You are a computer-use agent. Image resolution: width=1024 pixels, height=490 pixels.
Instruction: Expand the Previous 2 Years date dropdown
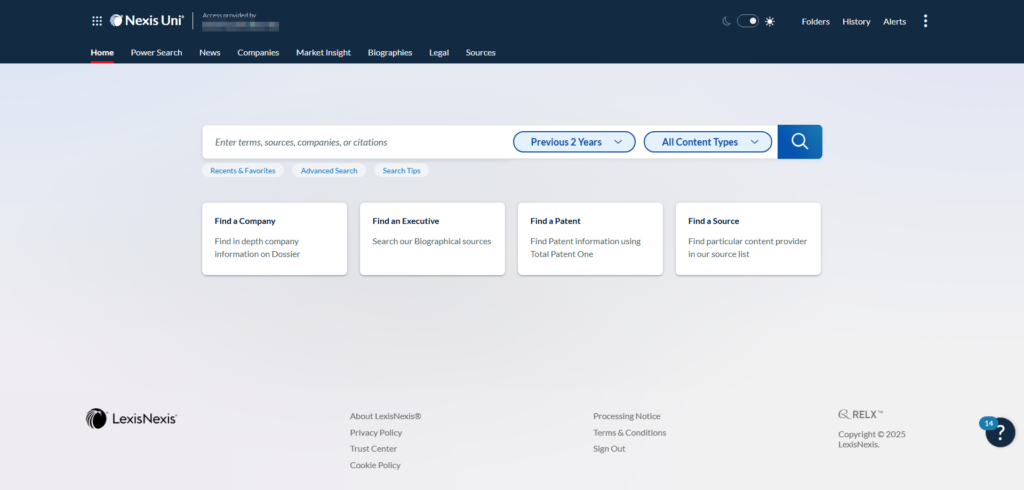pos(574,142)
